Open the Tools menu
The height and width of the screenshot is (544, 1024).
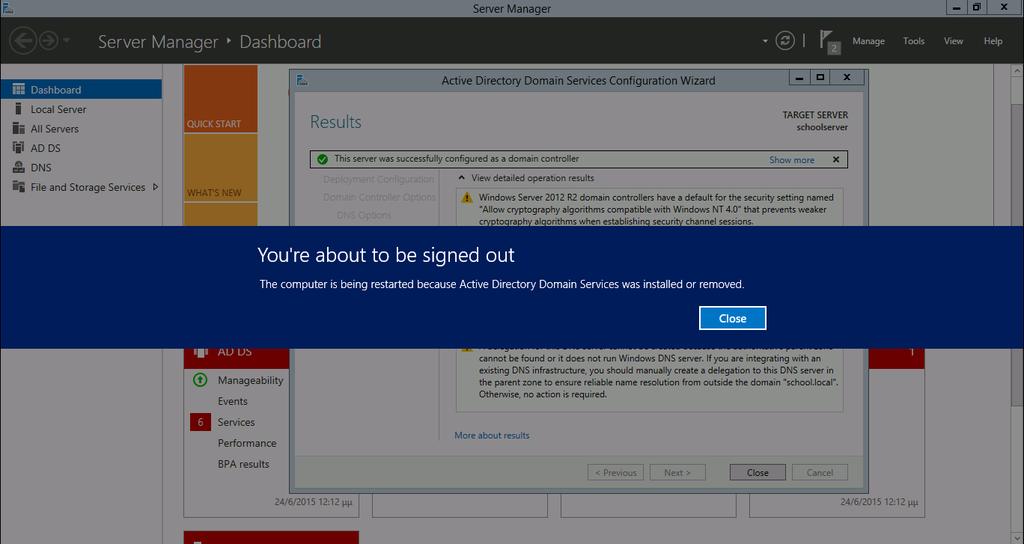(x=914, y=41)
